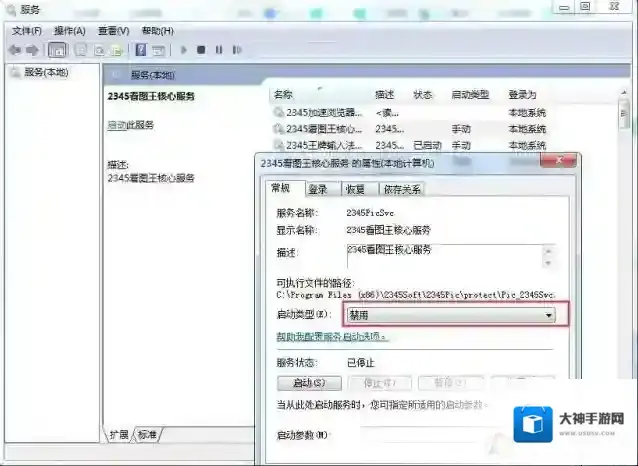Click the executable path text C:\Program Files
The height and width of the screenshot is (466, 638).
click(x=415, y=295)
